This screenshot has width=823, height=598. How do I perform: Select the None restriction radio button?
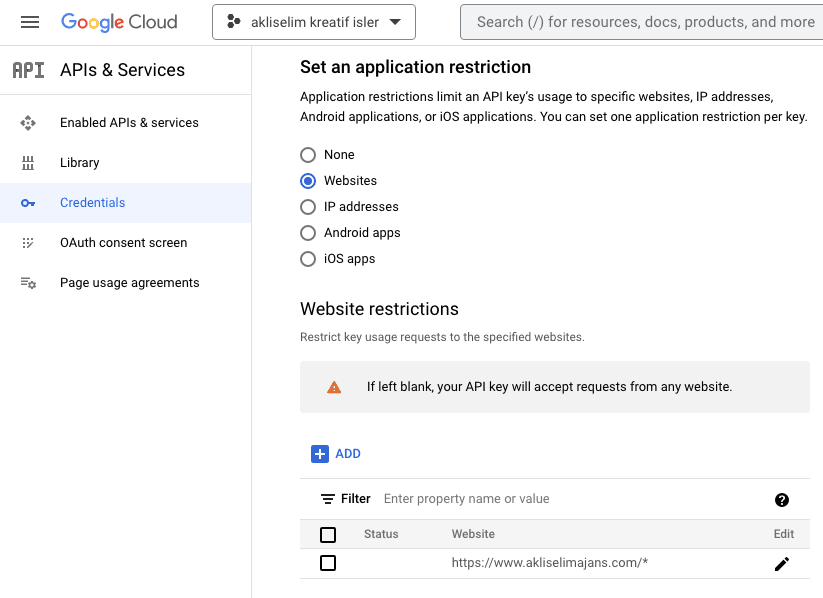(308, 155)
